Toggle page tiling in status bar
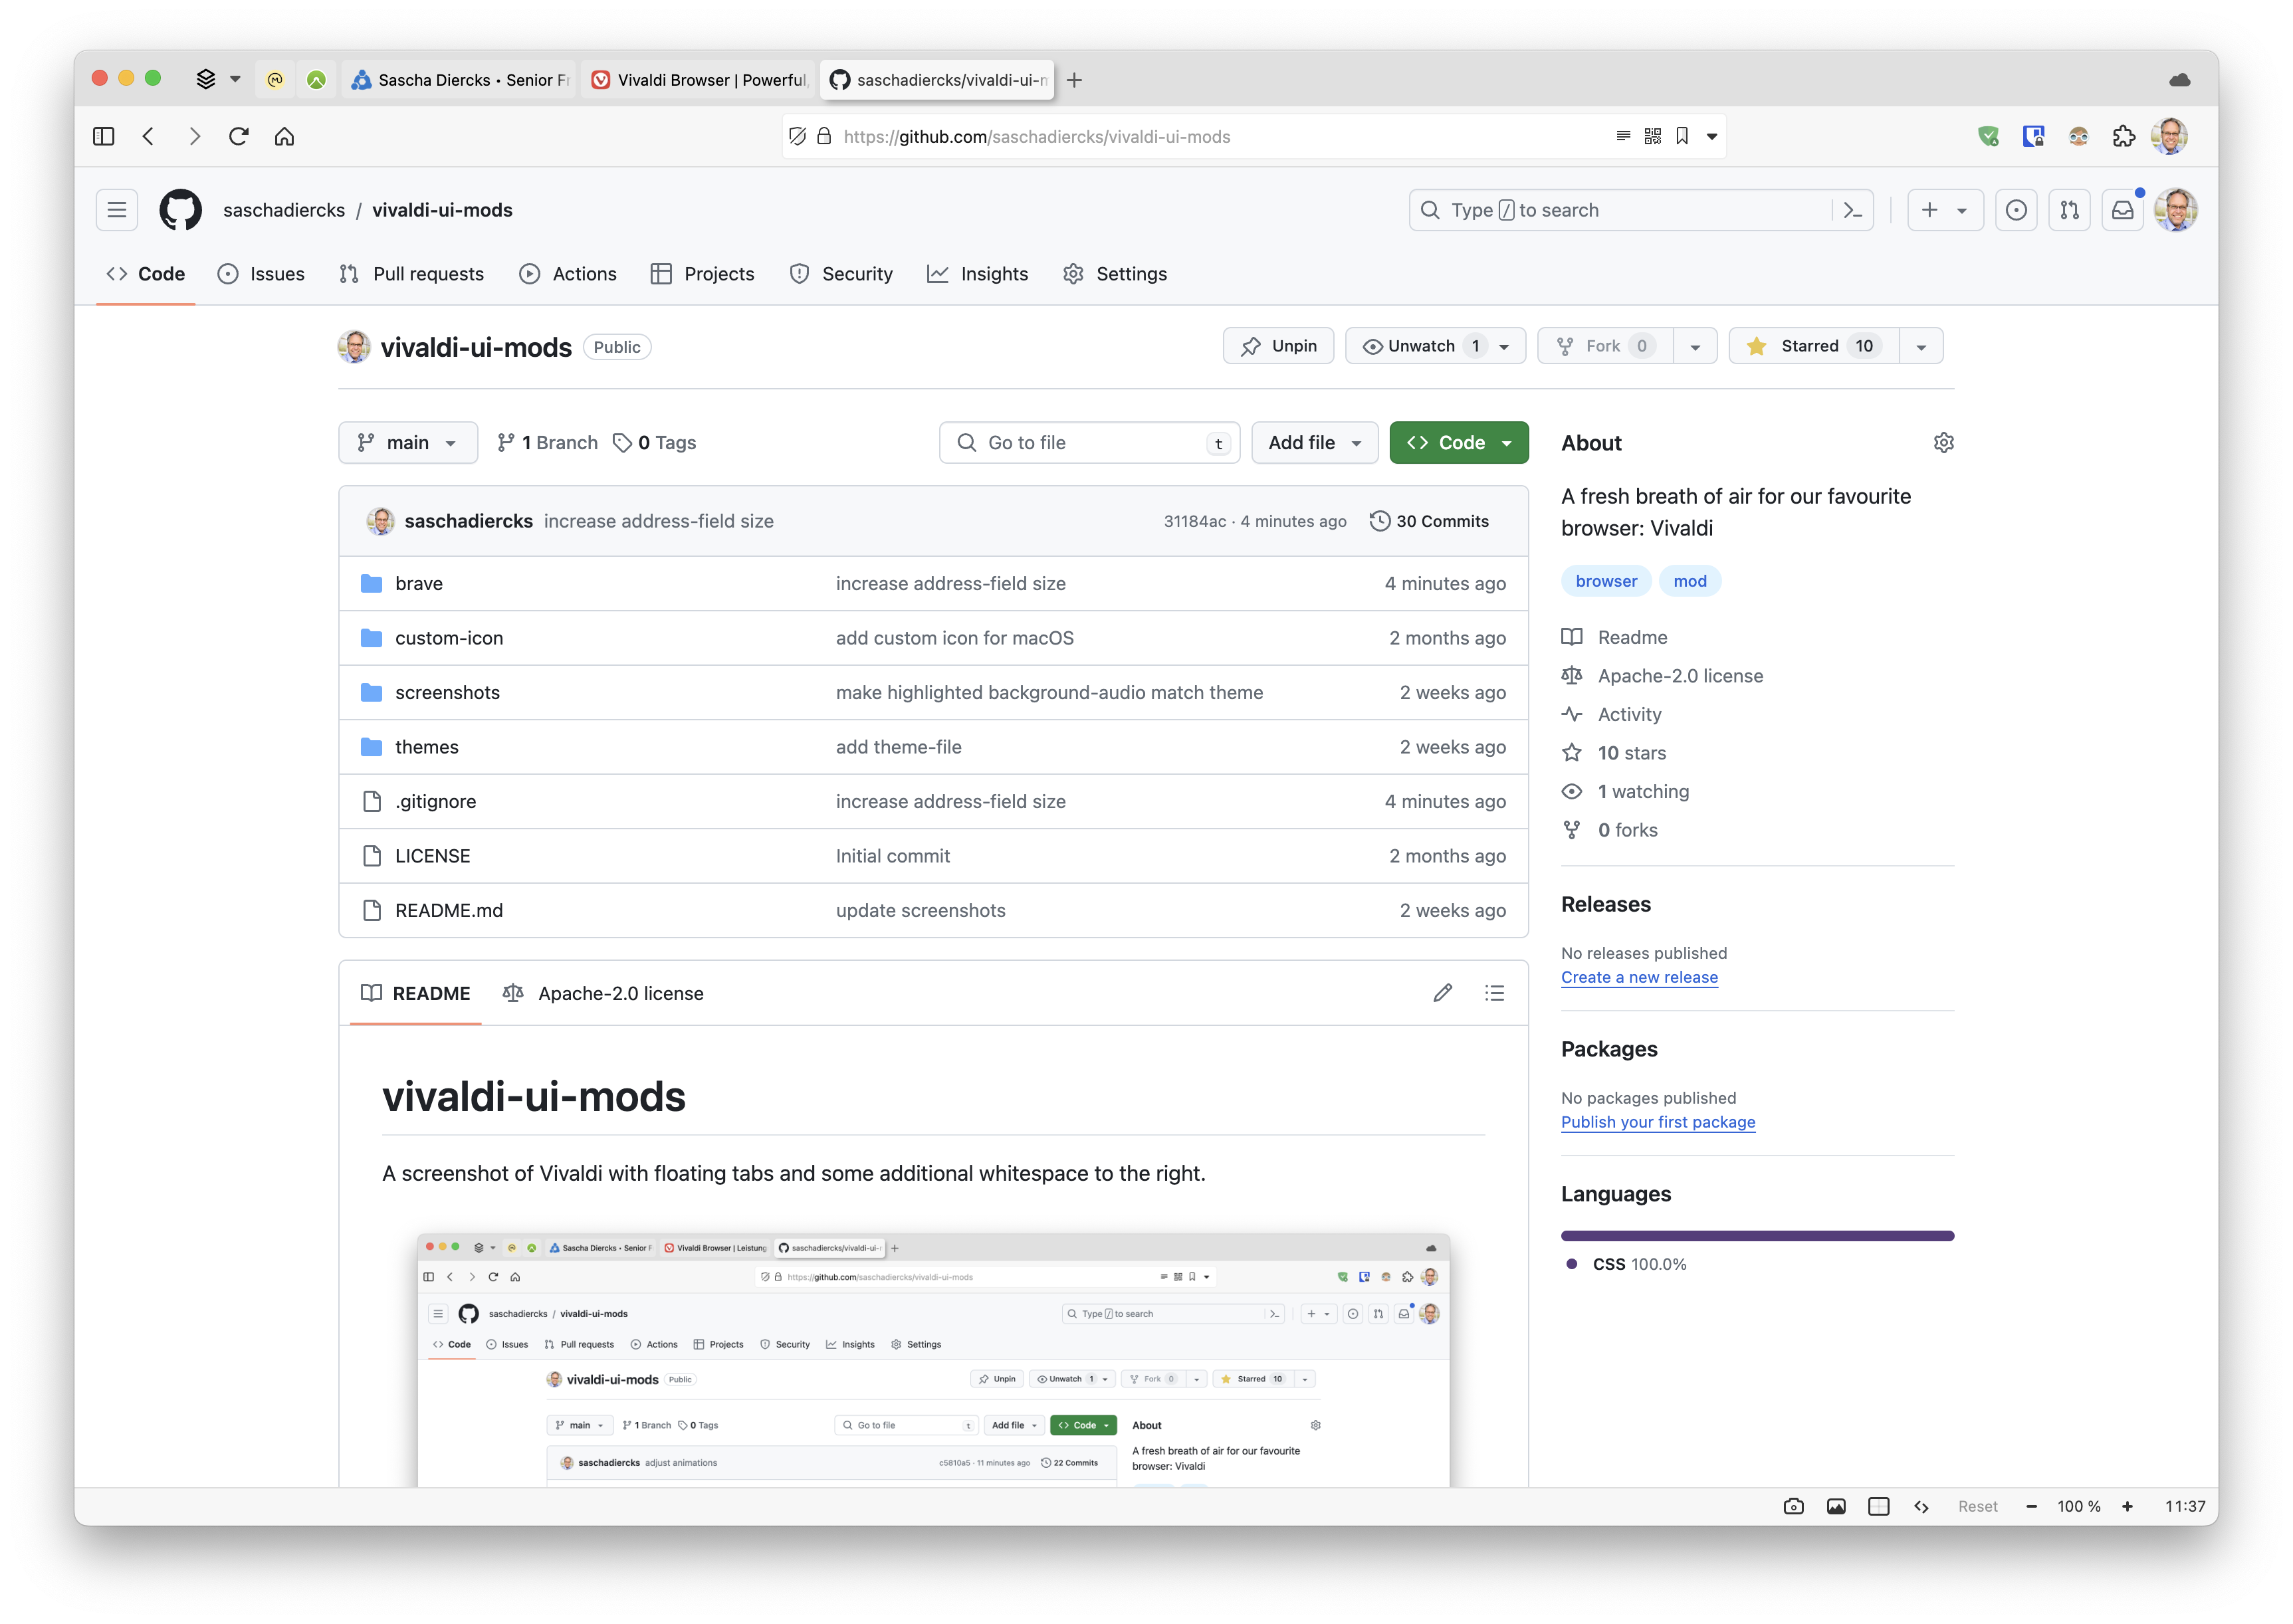Viewport: 2293px width, 1624px height. (1878, 1506)
